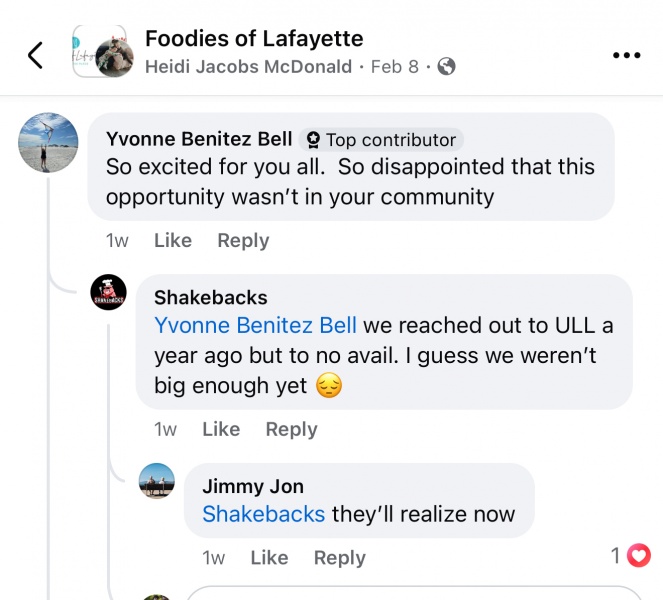Tap Jimmy Jon's profile picture

click(x=157, y=481)
